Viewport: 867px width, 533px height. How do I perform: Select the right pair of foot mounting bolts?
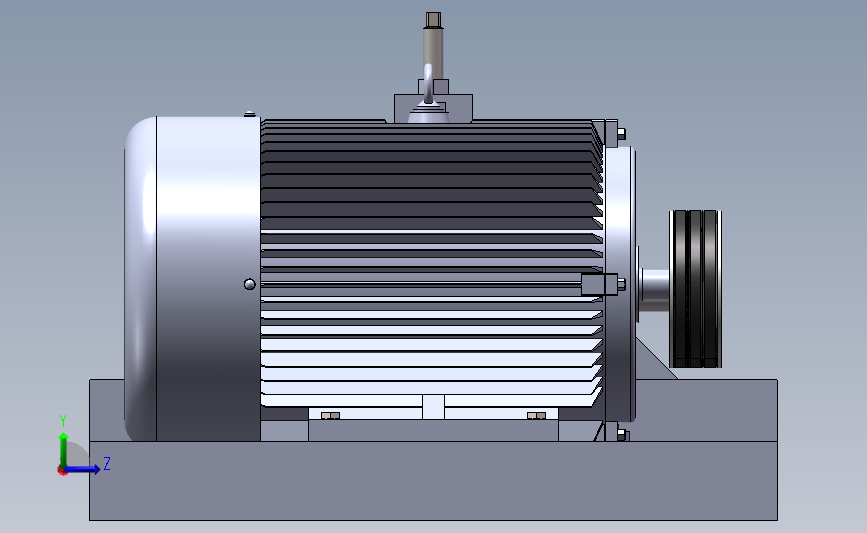point(536,416)
